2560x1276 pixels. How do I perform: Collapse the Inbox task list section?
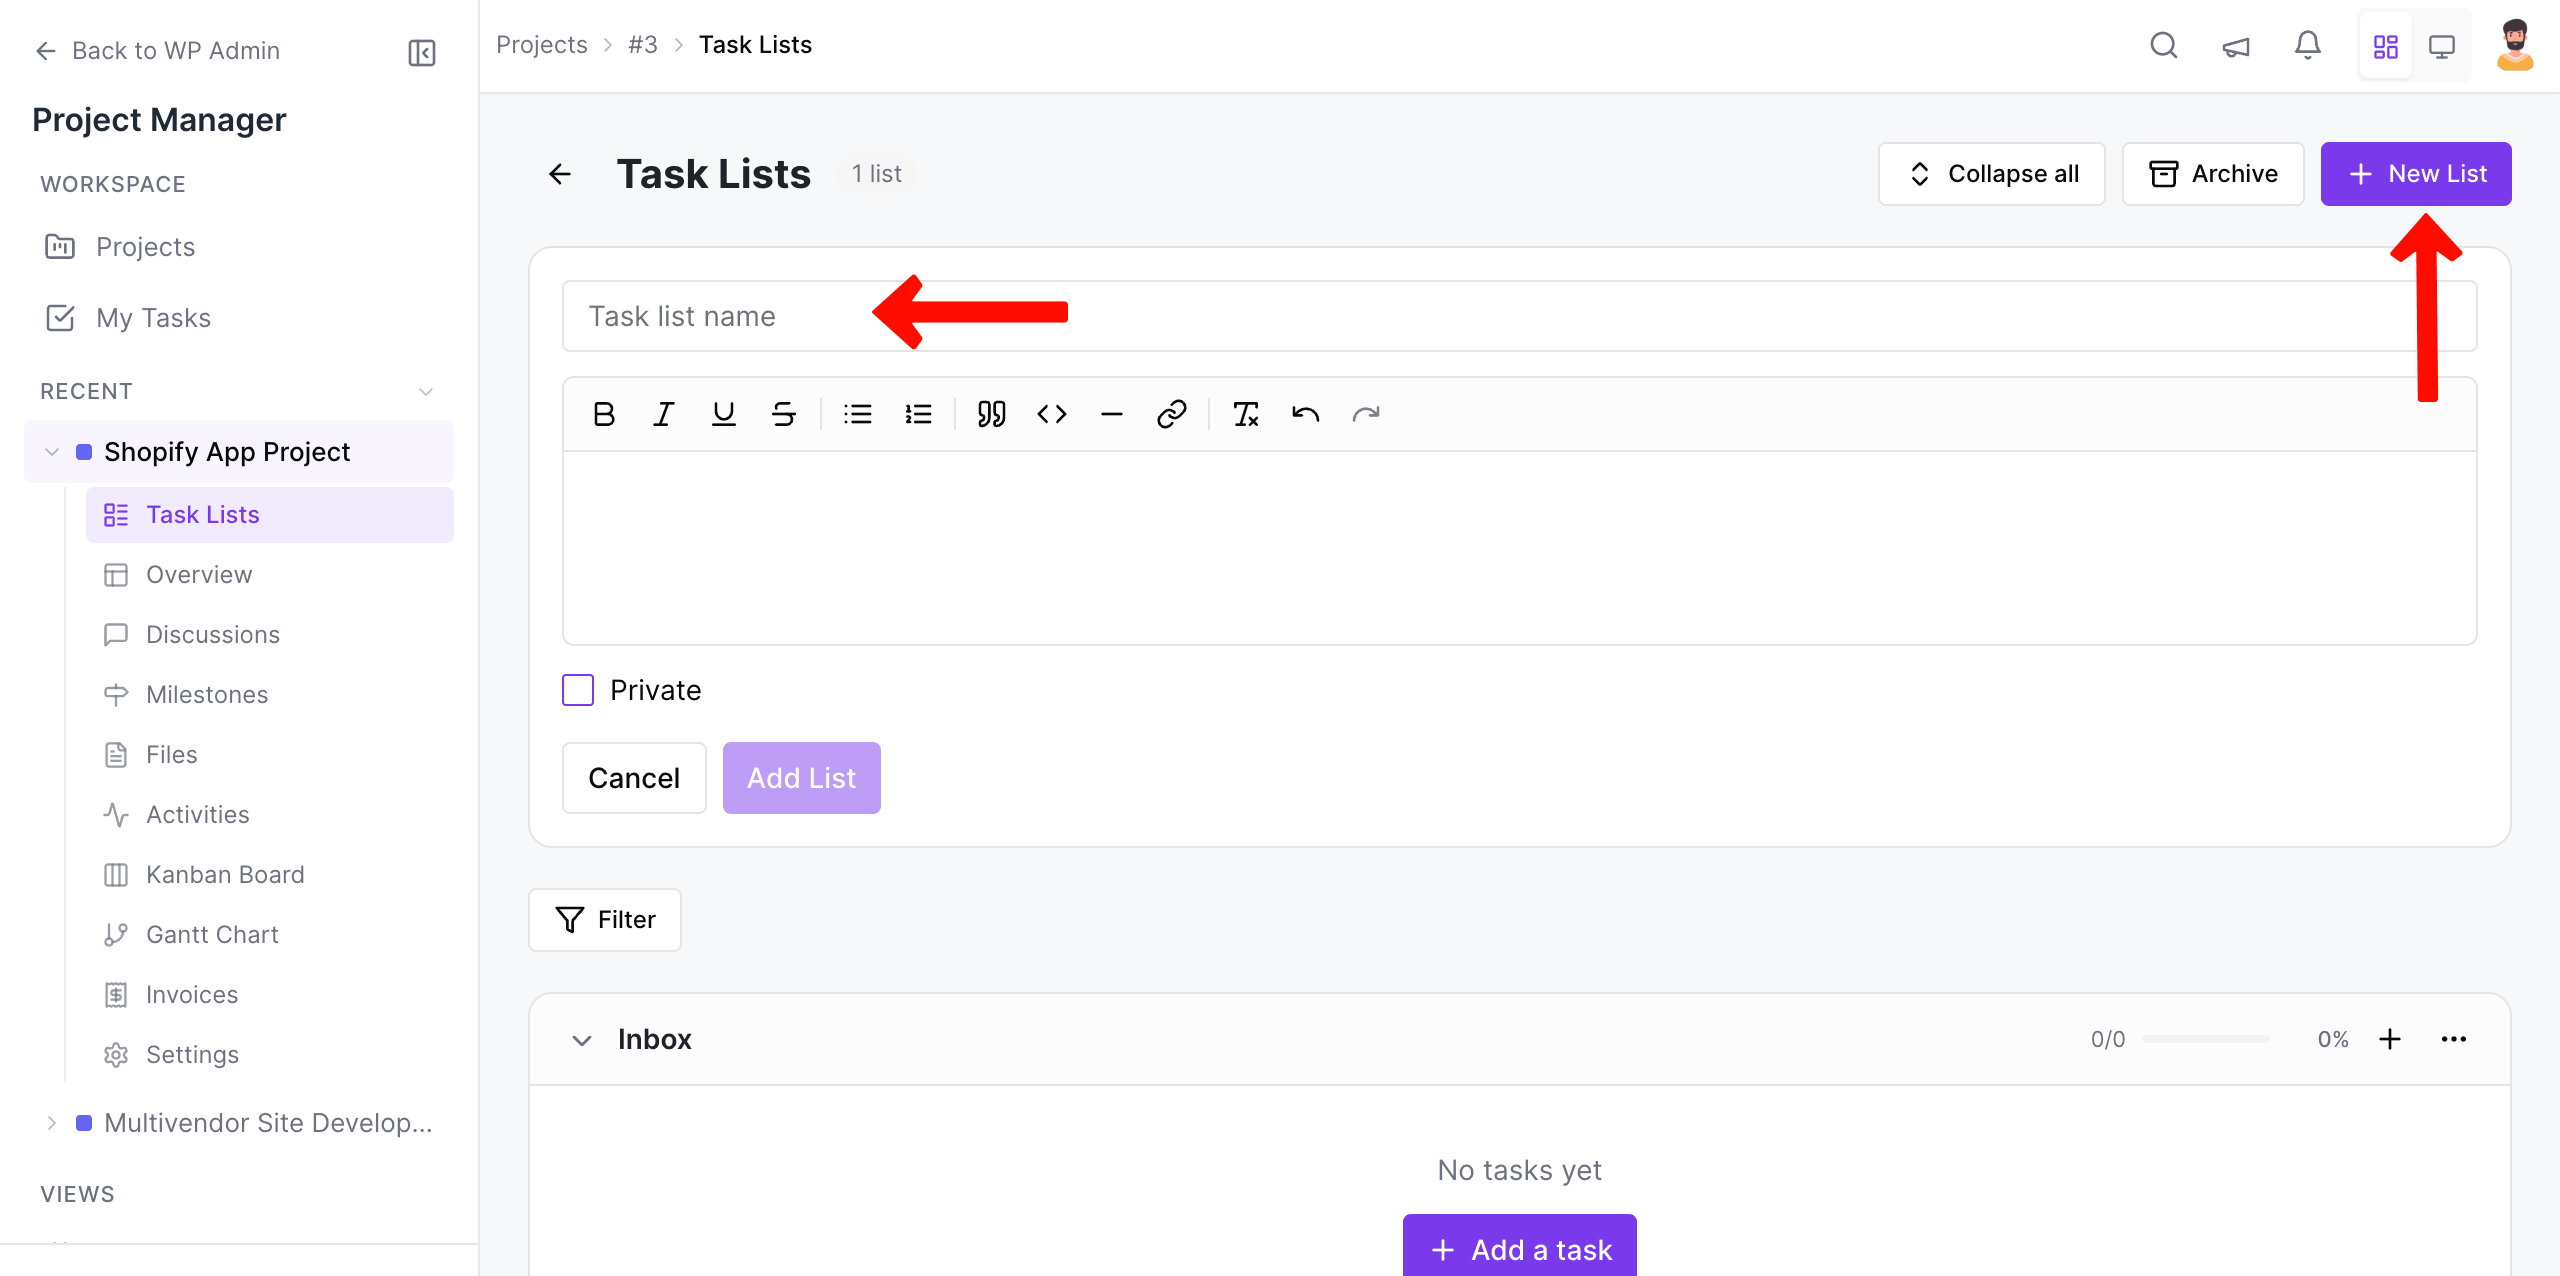582,1040
